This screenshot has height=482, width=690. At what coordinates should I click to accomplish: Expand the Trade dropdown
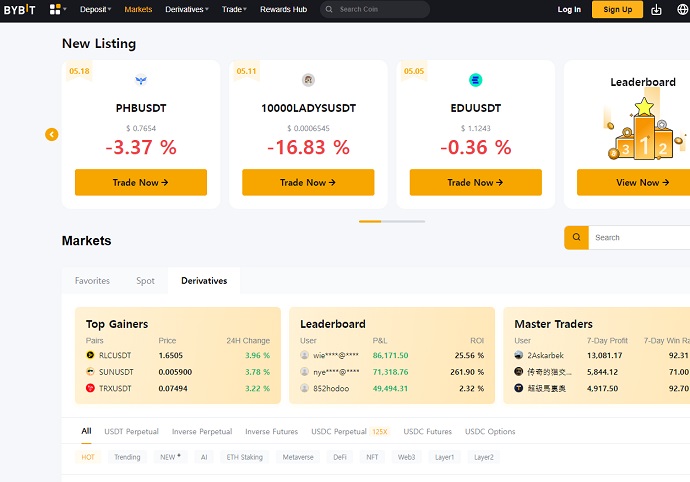[x=234, y=9]
